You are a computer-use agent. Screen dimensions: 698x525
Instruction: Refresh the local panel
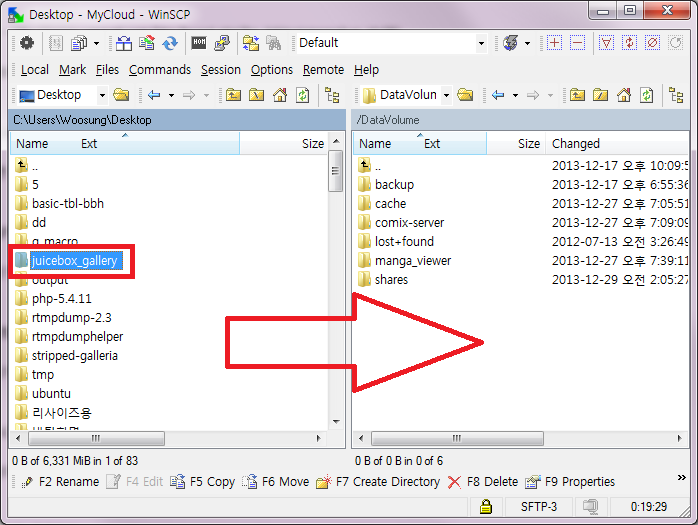click(x=303, y=95)
